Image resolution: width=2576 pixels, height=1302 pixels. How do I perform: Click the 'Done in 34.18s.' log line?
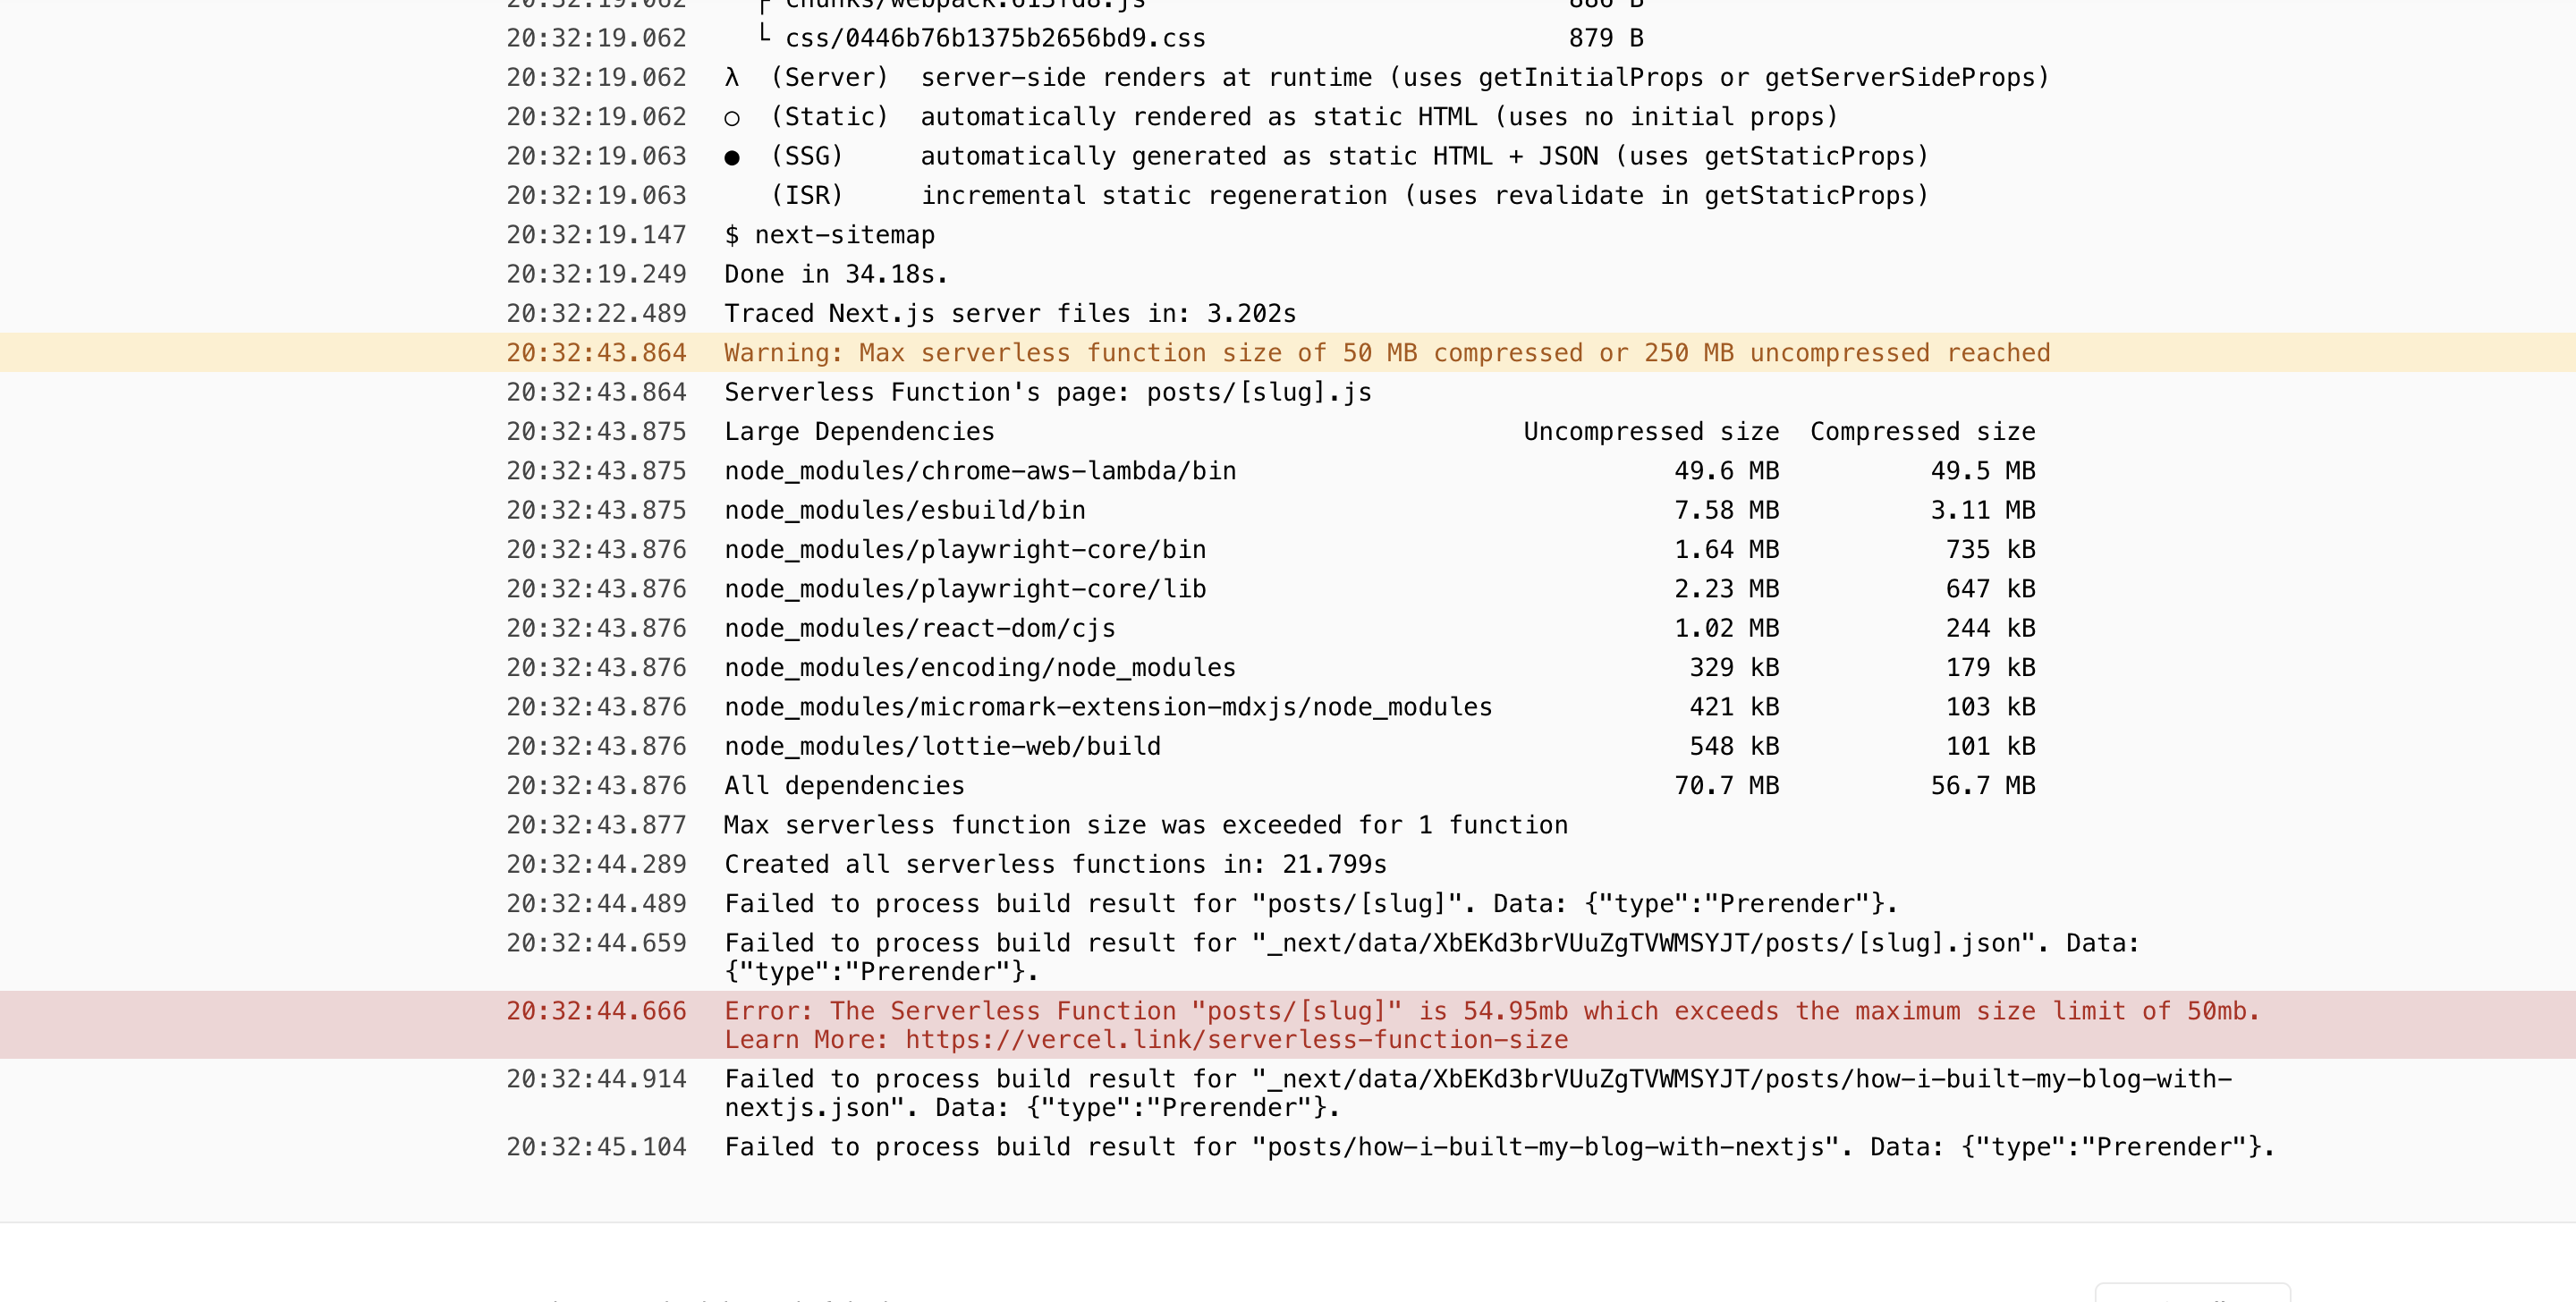(x=835, y=274)
